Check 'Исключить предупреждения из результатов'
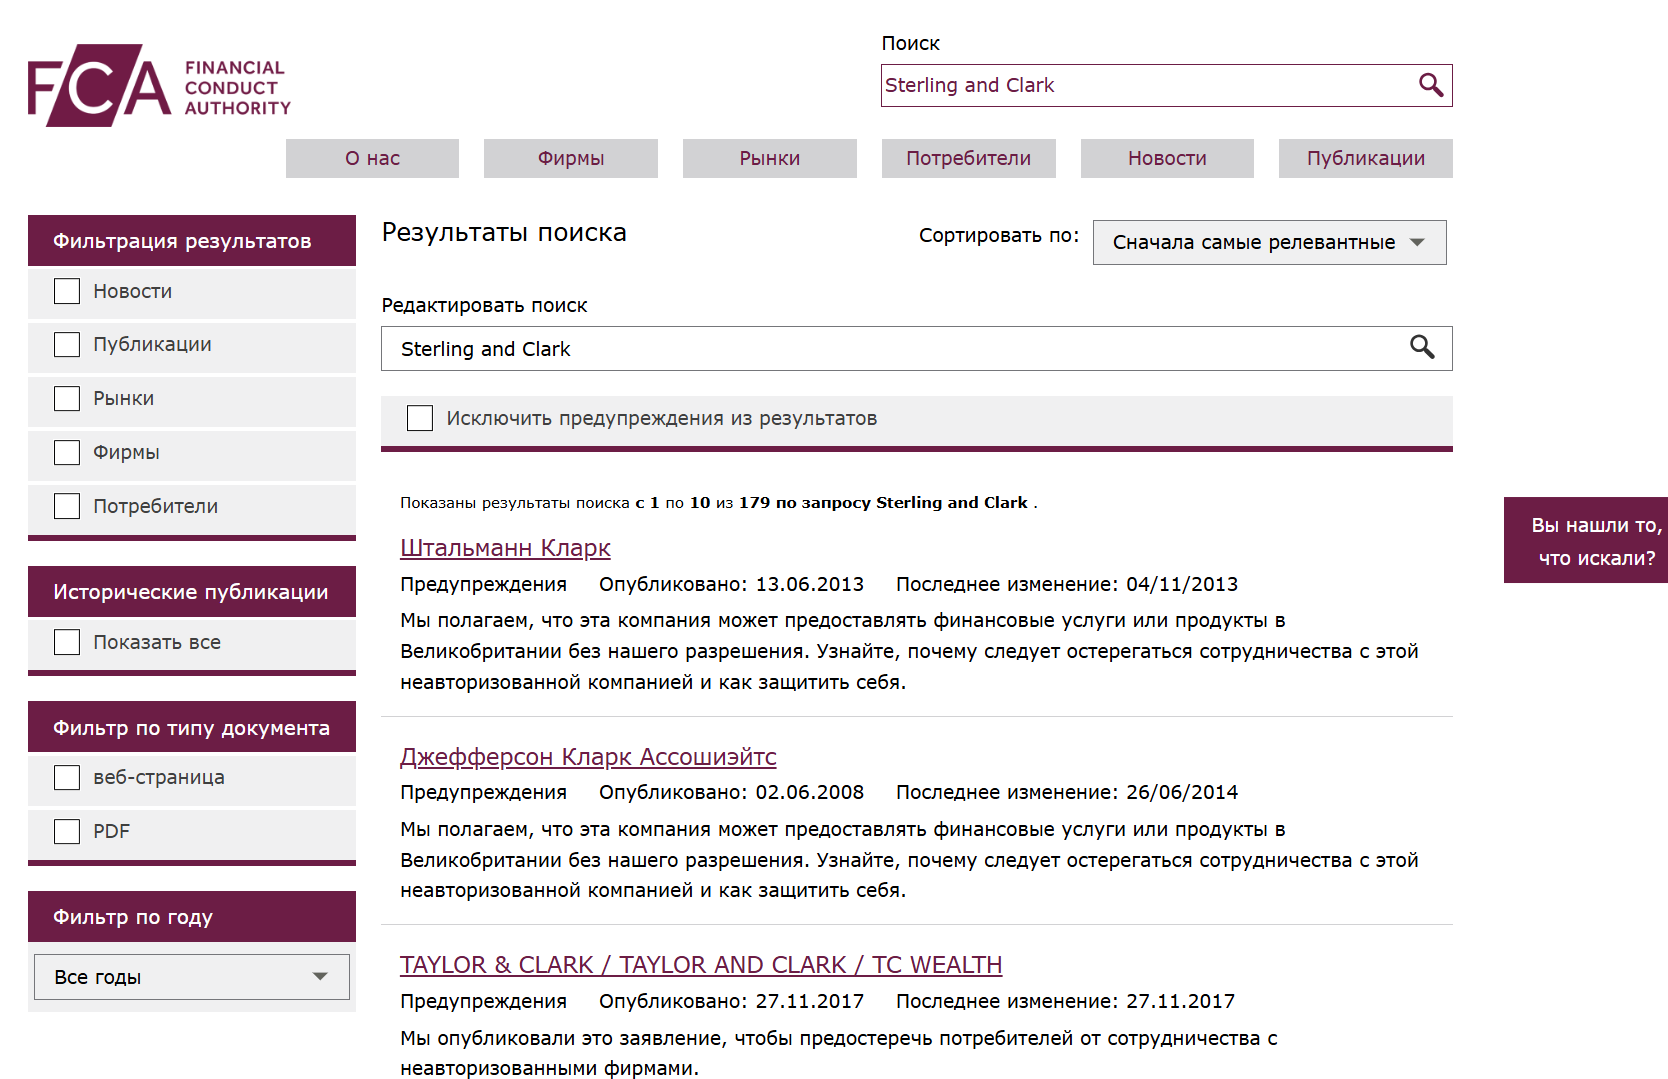 [x=419, y=418]
